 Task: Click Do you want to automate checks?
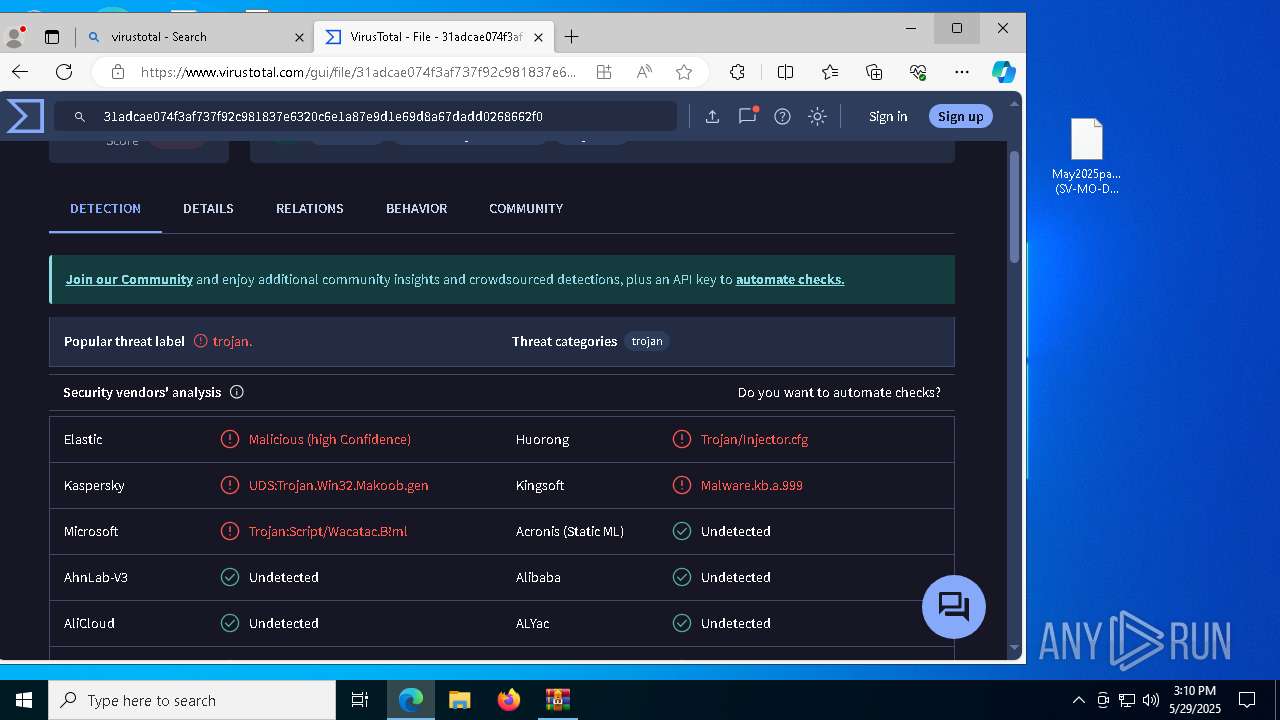(839, 393)
